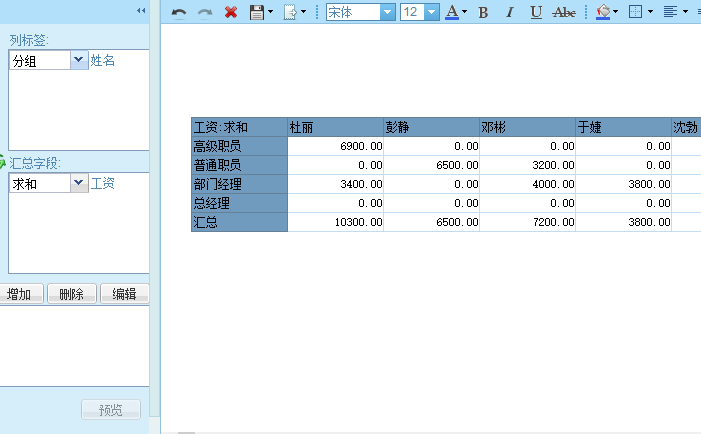Open the font name dropdown
Screen dimensions: 701x434
[388, 12]
